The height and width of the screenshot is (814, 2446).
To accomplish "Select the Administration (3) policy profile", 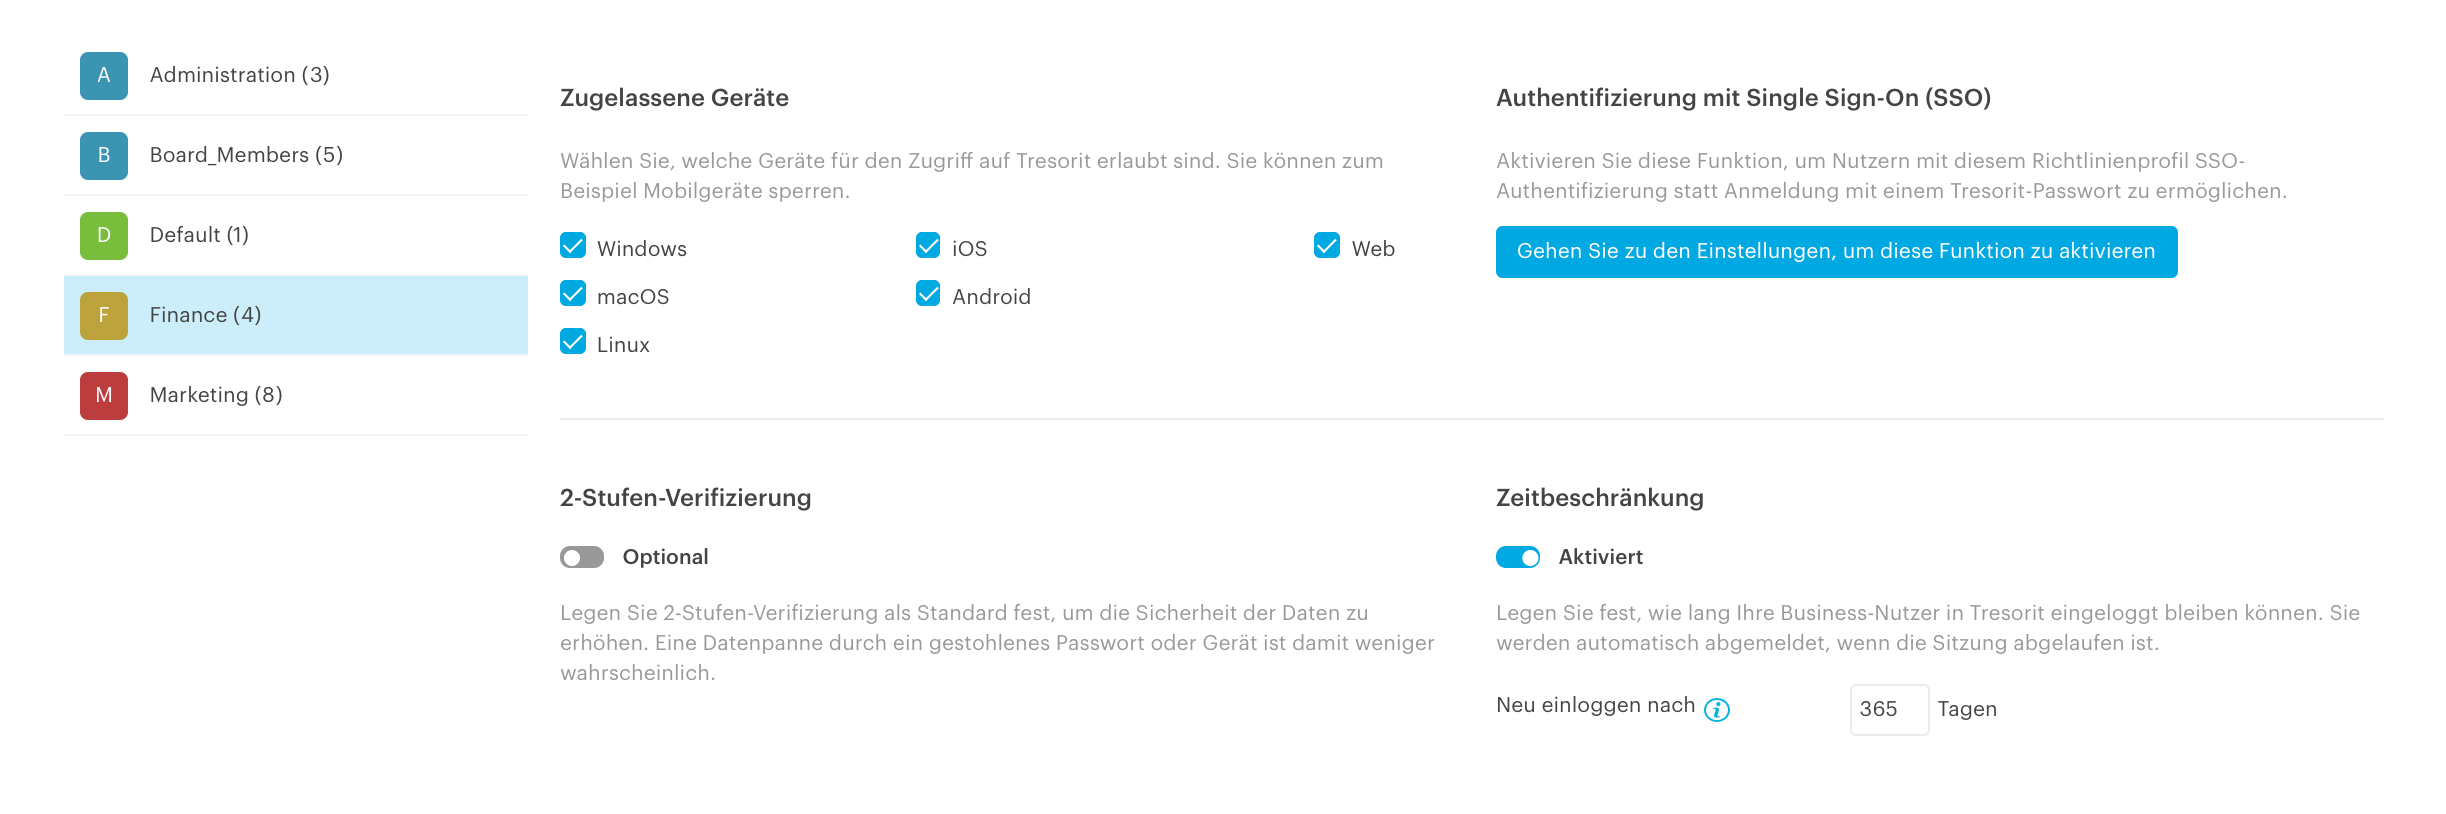I will [296, 76].
